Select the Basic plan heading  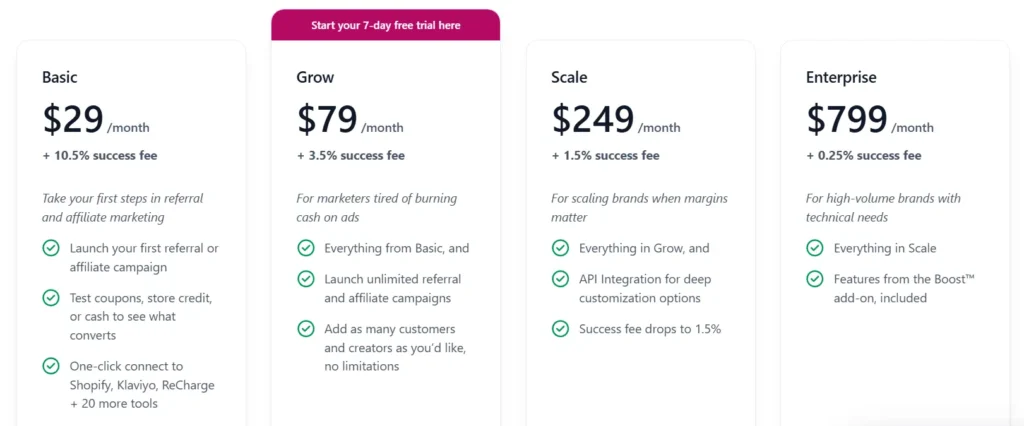click(x=60, y=77)
